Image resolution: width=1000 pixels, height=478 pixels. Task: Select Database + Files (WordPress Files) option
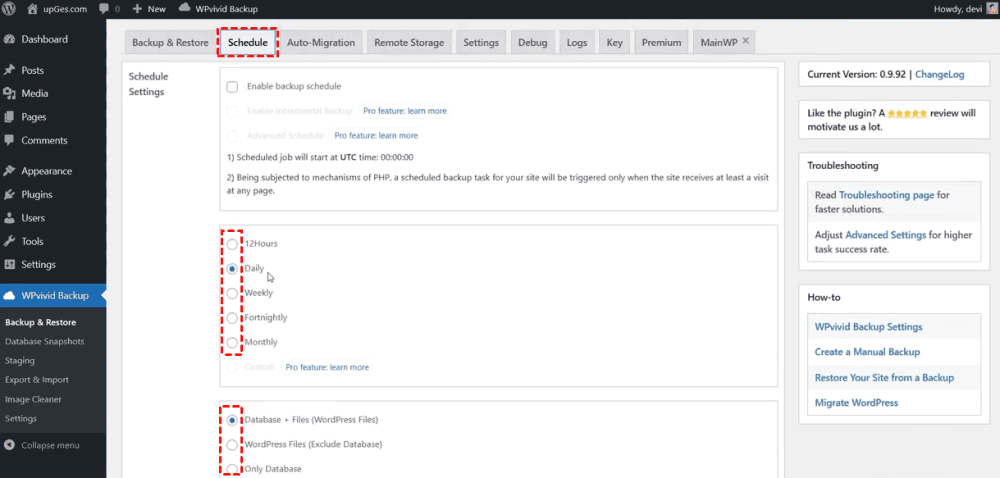(232, 420)
